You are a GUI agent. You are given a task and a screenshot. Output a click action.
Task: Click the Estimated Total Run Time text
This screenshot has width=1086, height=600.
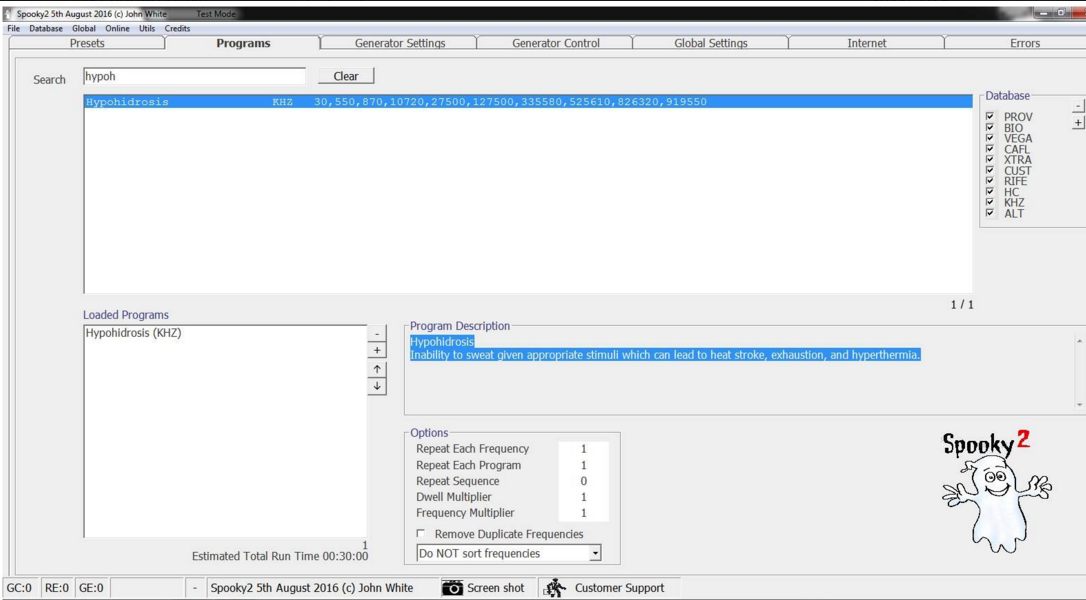[x=280, y=556]
